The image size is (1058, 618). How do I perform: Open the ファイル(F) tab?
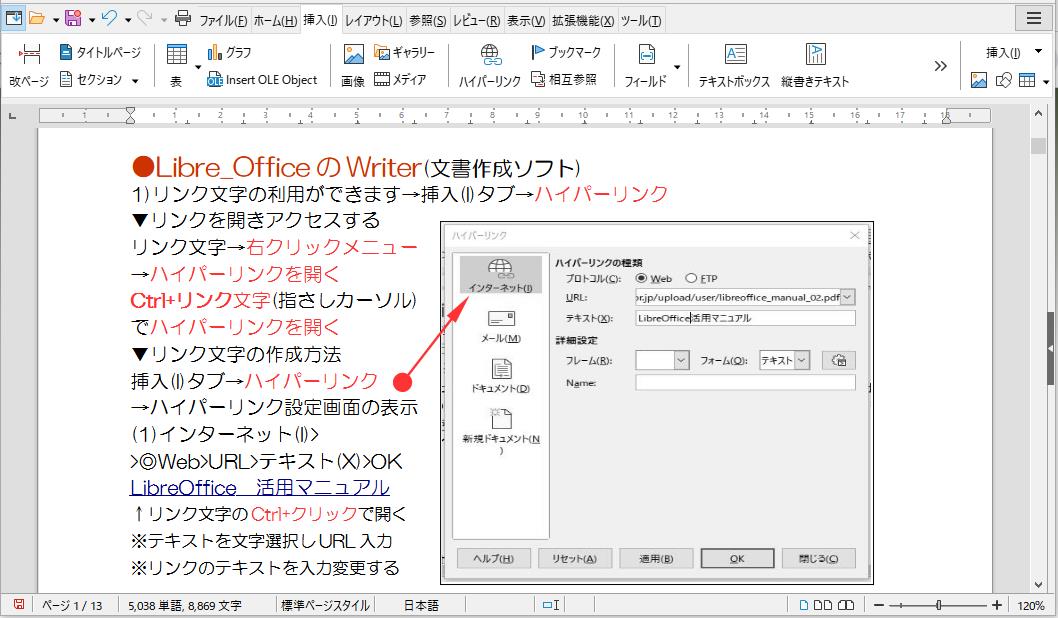223,20
